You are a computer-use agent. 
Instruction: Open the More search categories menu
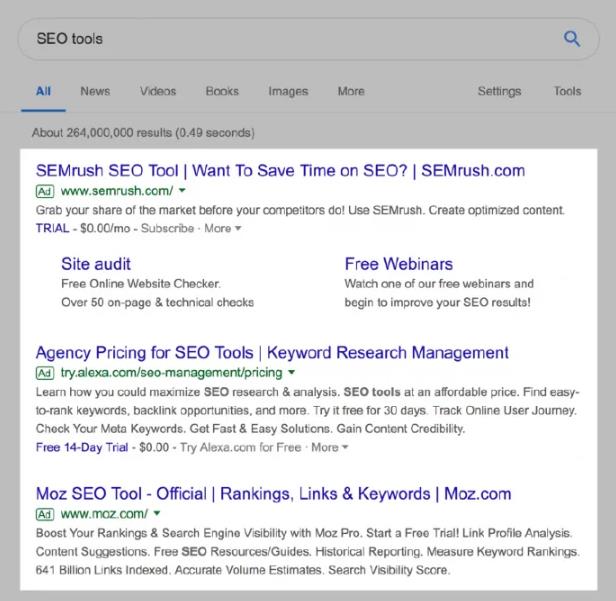coord(351,91)
